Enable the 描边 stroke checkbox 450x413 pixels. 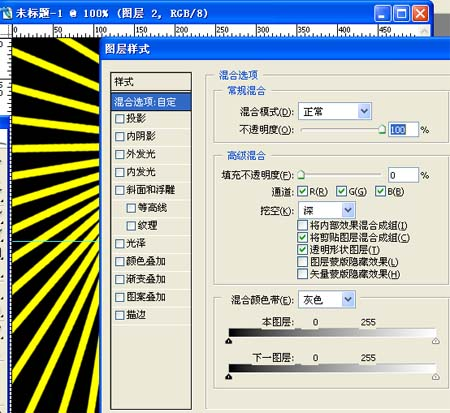119,315
